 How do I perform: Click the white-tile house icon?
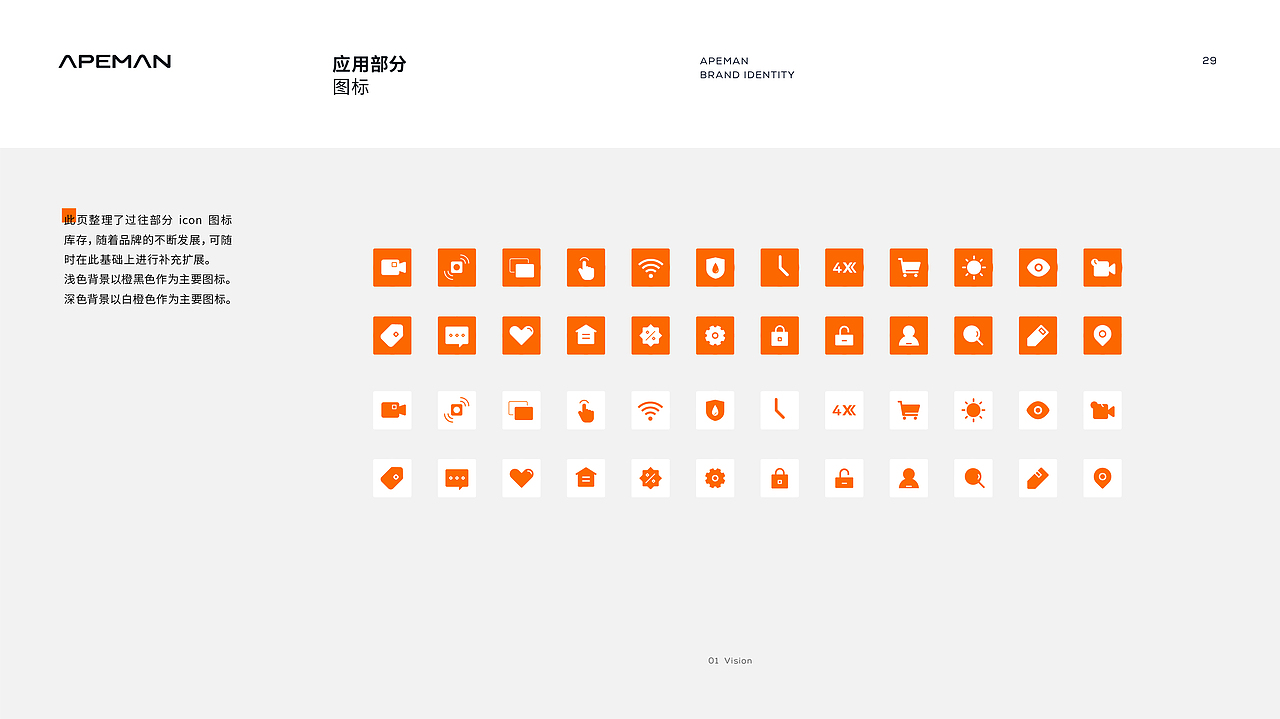point(586,478)
